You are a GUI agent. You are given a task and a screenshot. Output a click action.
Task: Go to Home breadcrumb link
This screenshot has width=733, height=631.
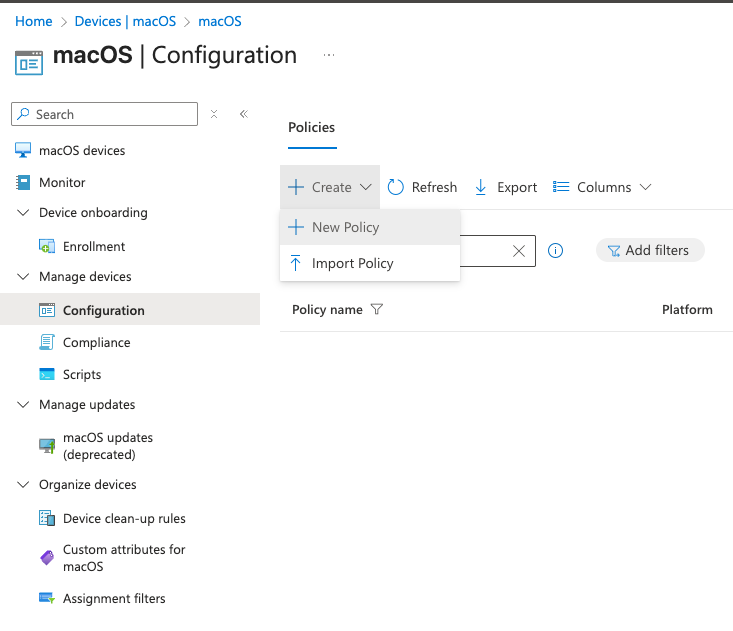33,21
